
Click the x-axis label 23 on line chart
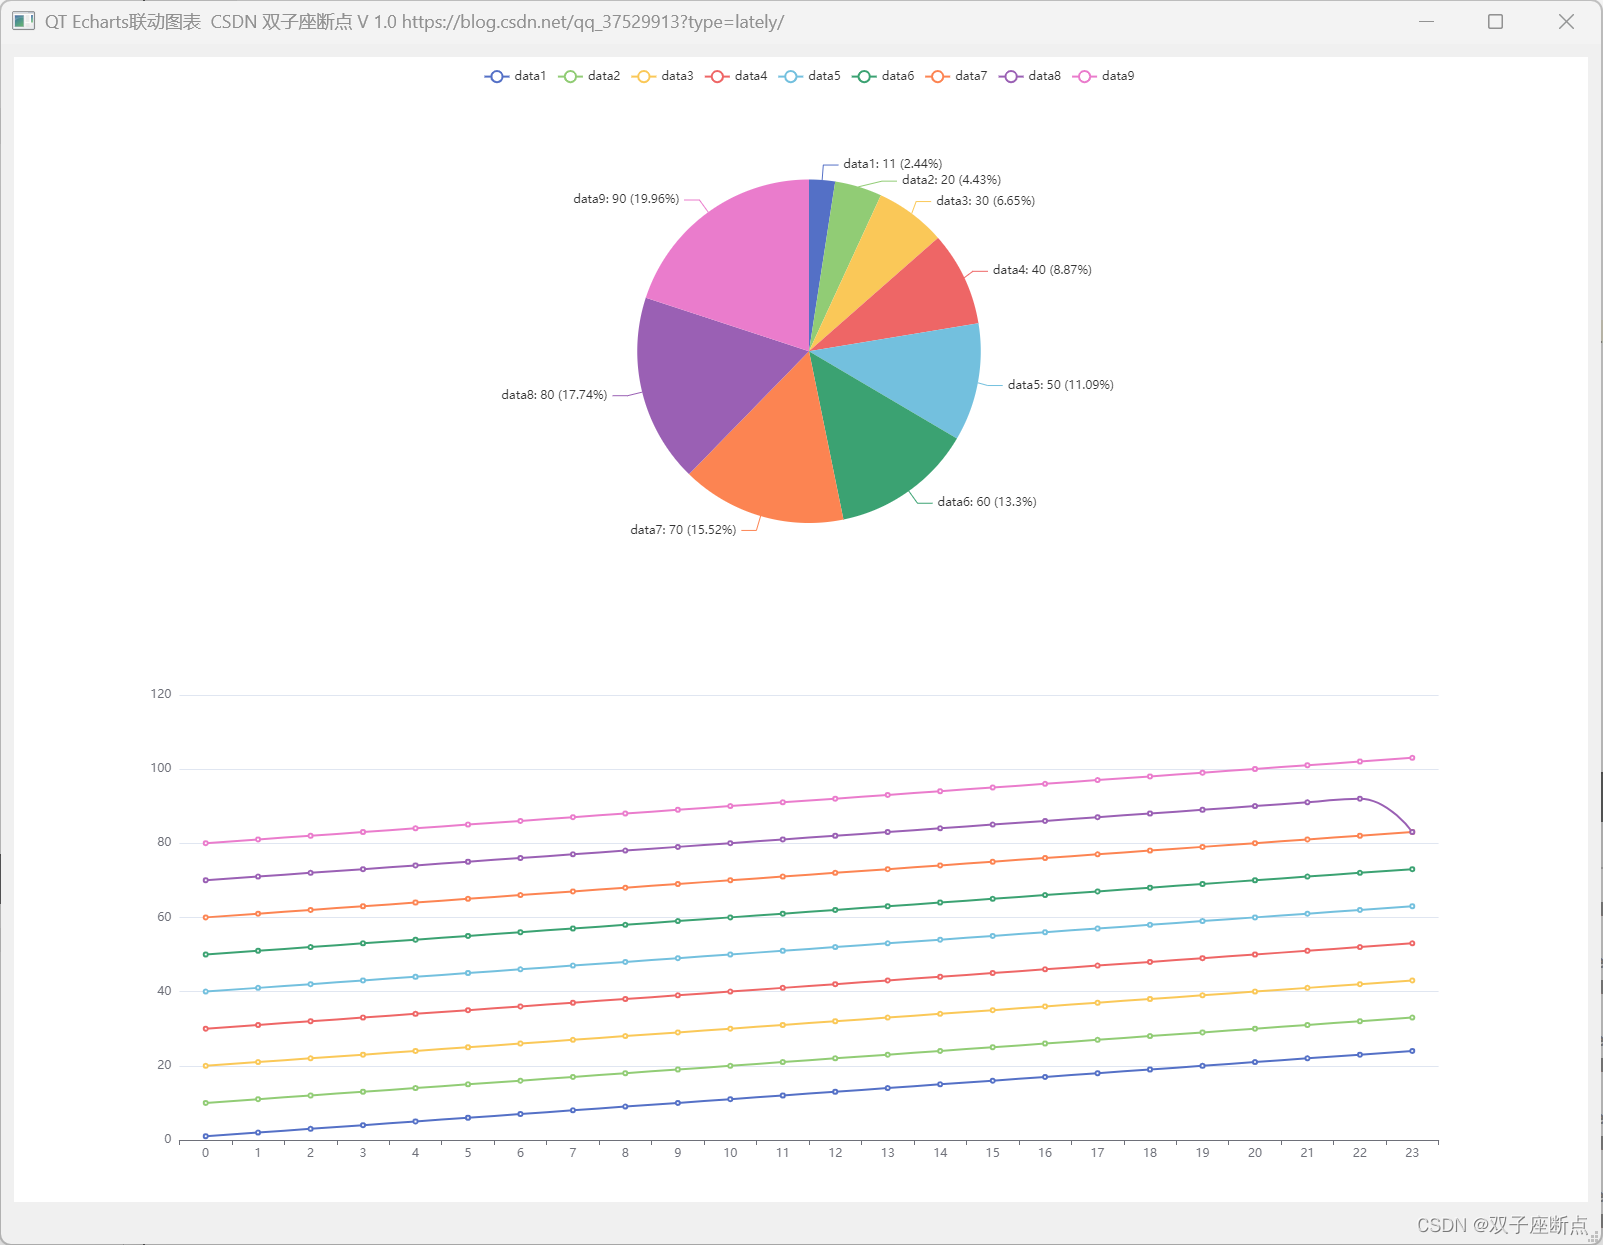point(1412,1152)
